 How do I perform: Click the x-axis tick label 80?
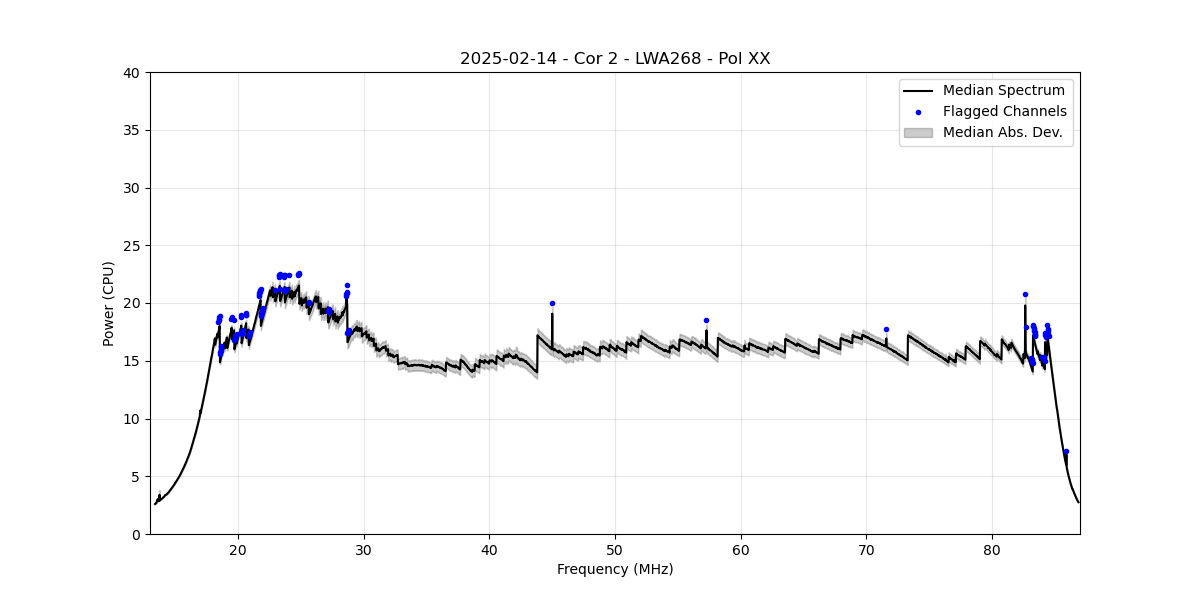[992, 550]
